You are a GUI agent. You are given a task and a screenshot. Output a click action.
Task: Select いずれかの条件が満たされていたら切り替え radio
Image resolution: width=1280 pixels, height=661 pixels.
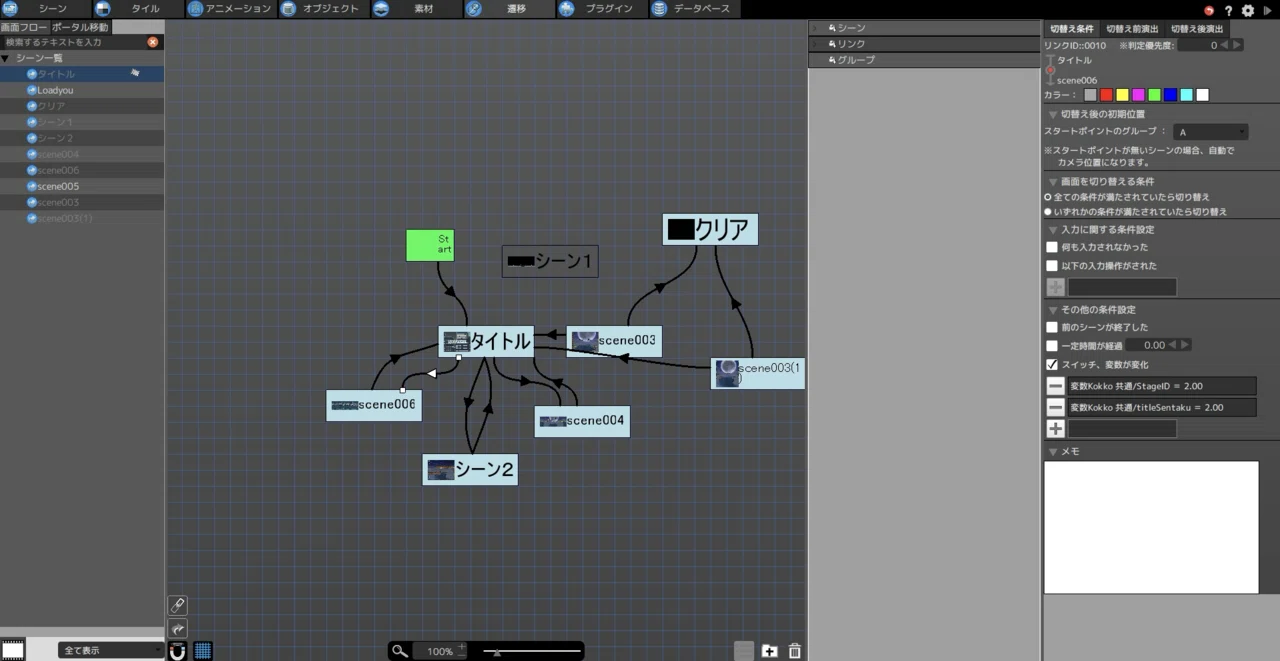click(1048, 212)
